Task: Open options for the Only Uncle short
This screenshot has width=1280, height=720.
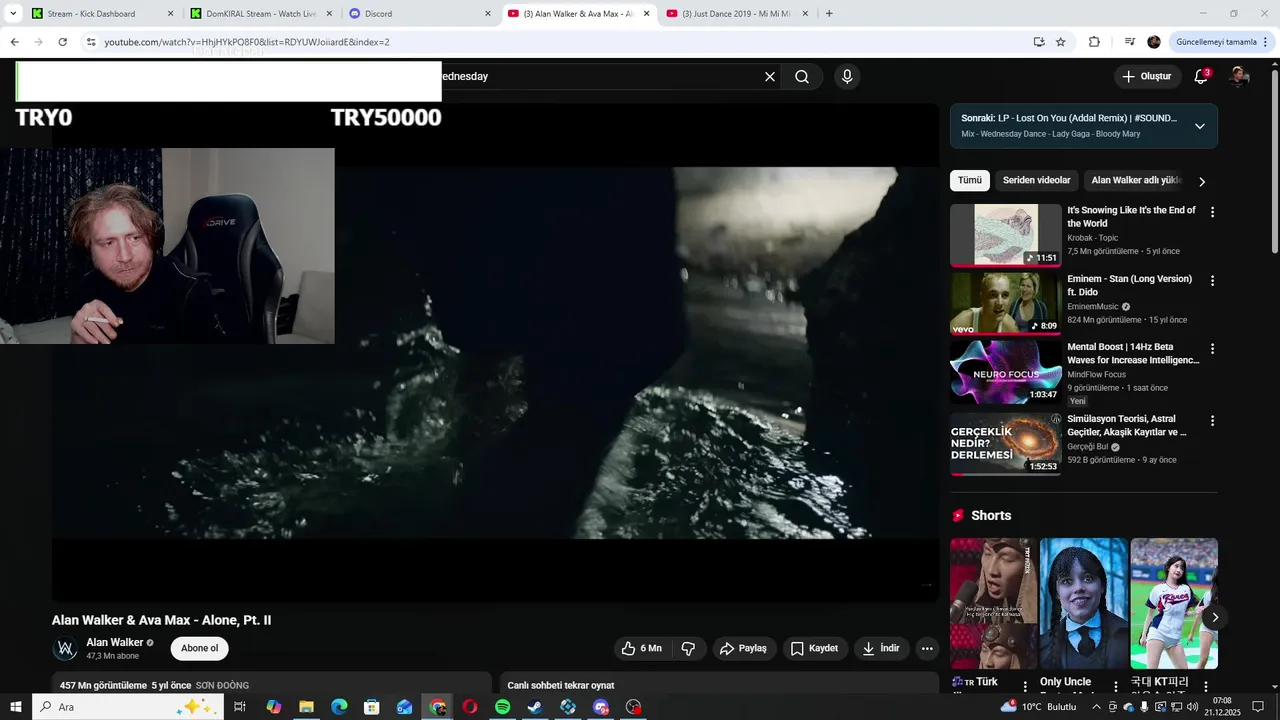Action: point(1116,687)
